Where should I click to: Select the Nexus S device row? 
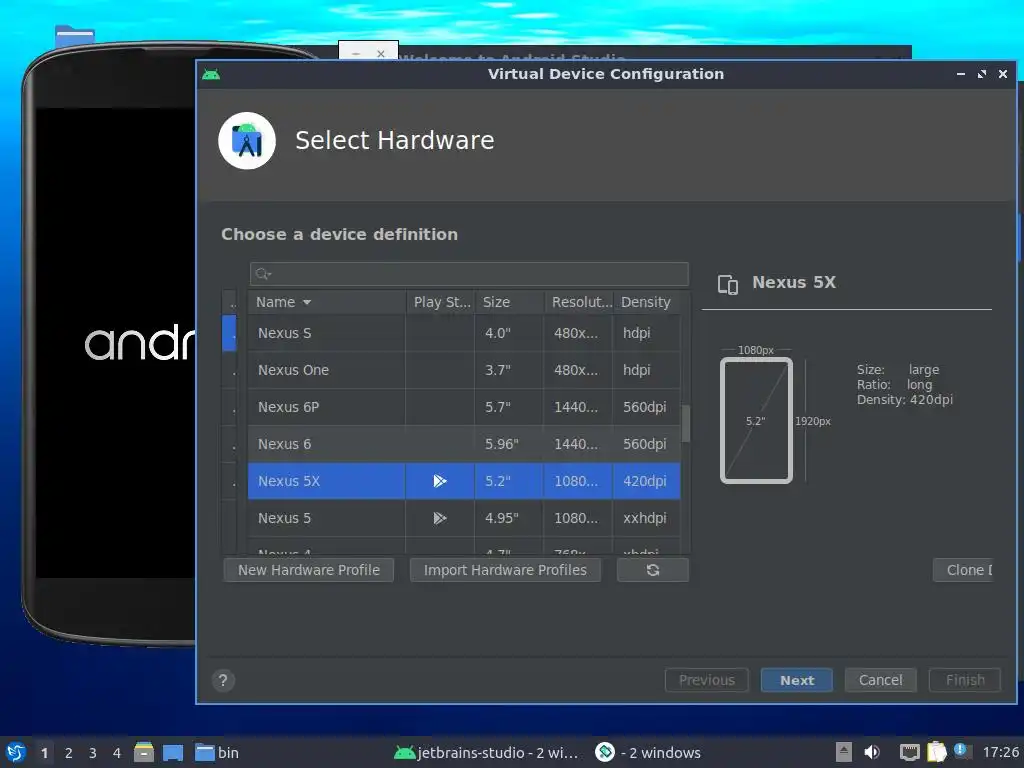(464, 333)
